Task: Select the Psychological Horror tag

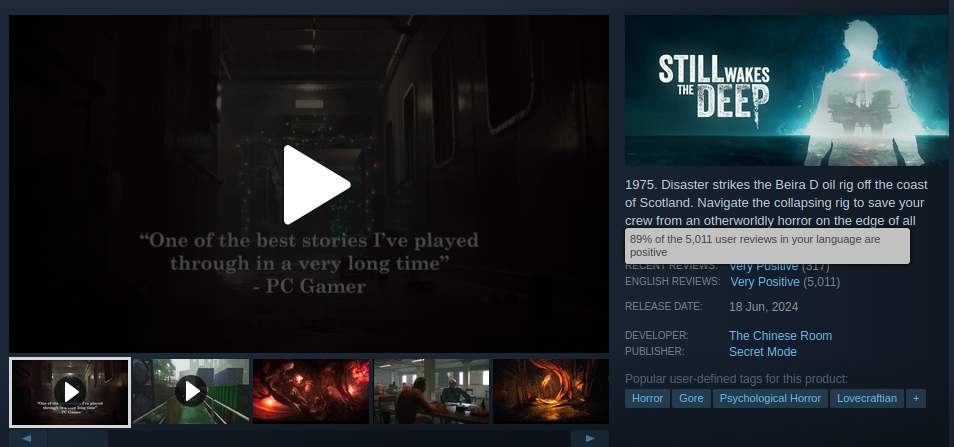Action: [770, 398]
